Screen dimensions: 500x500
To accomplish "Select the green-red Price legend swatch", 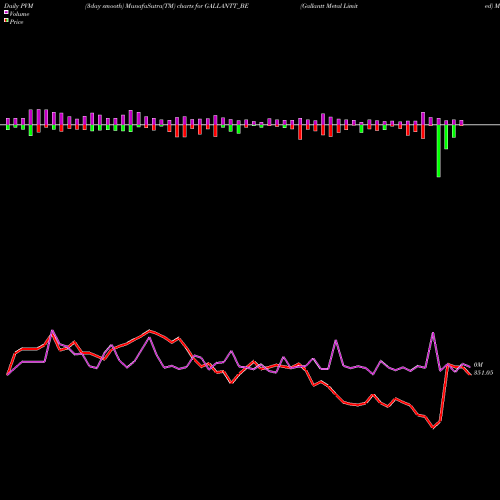I will point(6,21).
